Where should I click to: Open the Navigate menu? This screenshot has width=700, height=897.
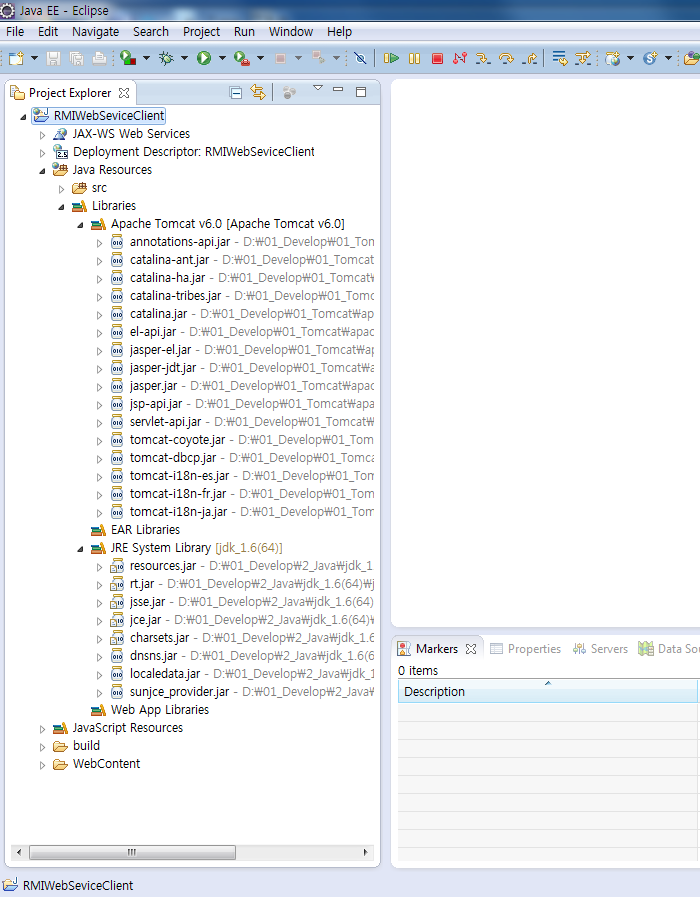(x=95, y=31)
